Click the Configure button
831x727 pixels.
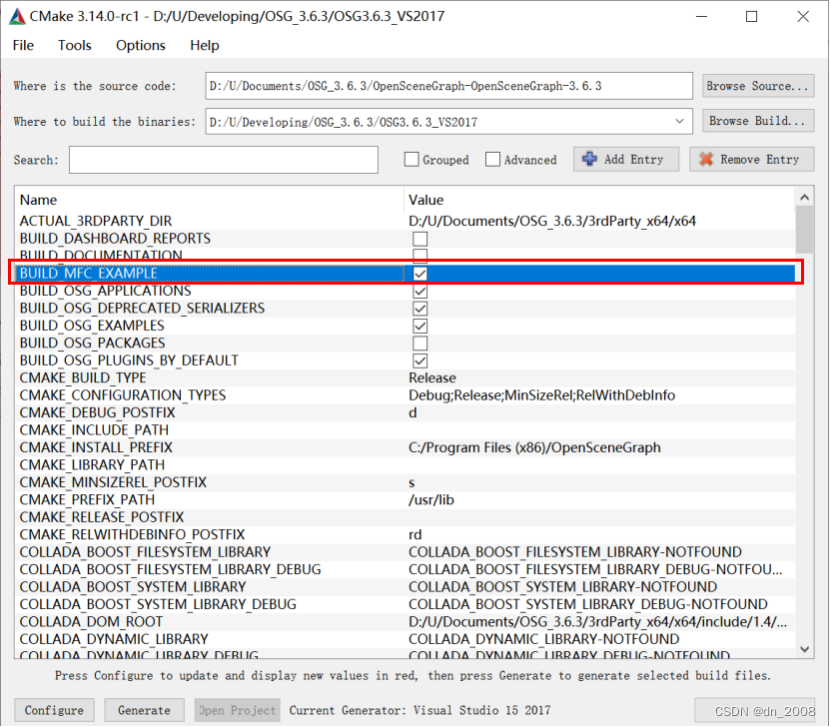click(x=54, y=710)
